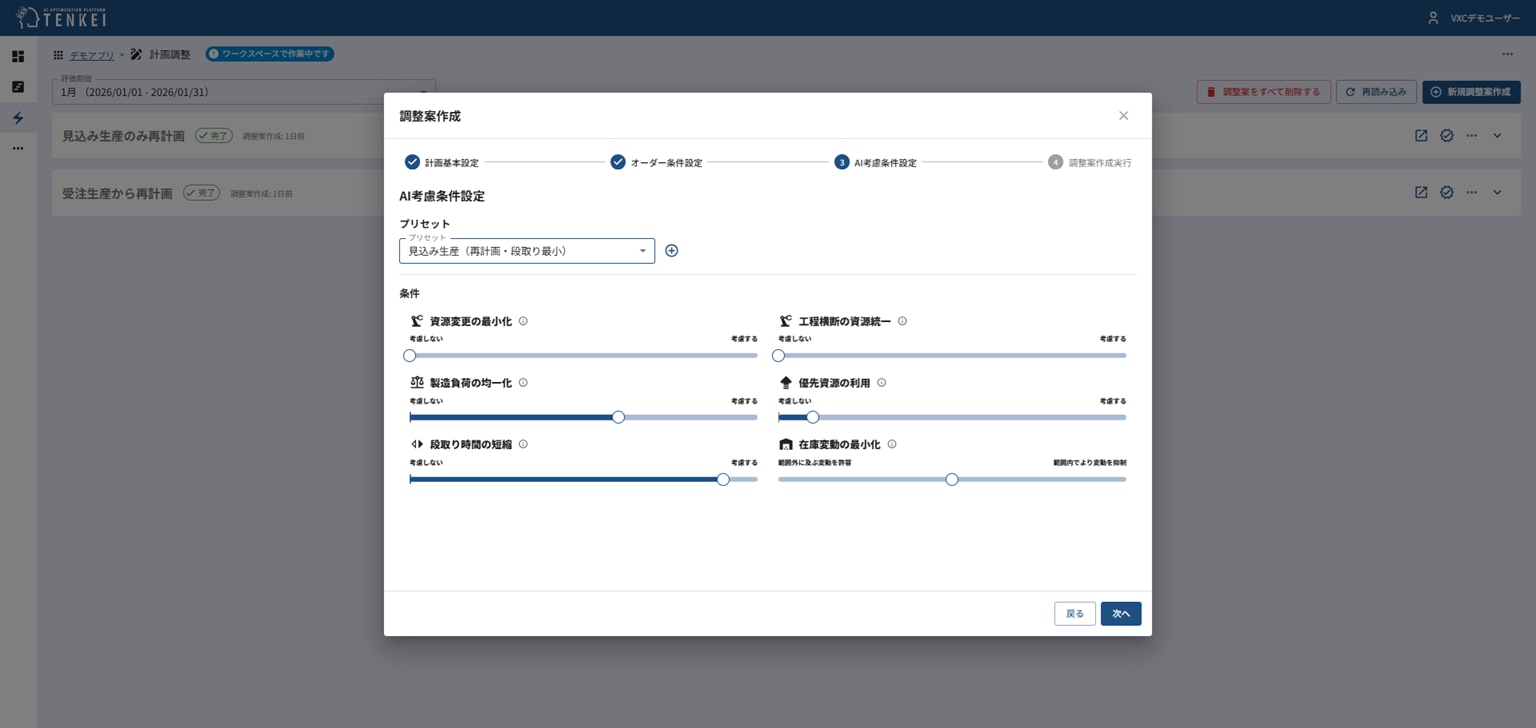
Task: Open info icon beside 工程横断の資源統一
Action: pos(902,321)
